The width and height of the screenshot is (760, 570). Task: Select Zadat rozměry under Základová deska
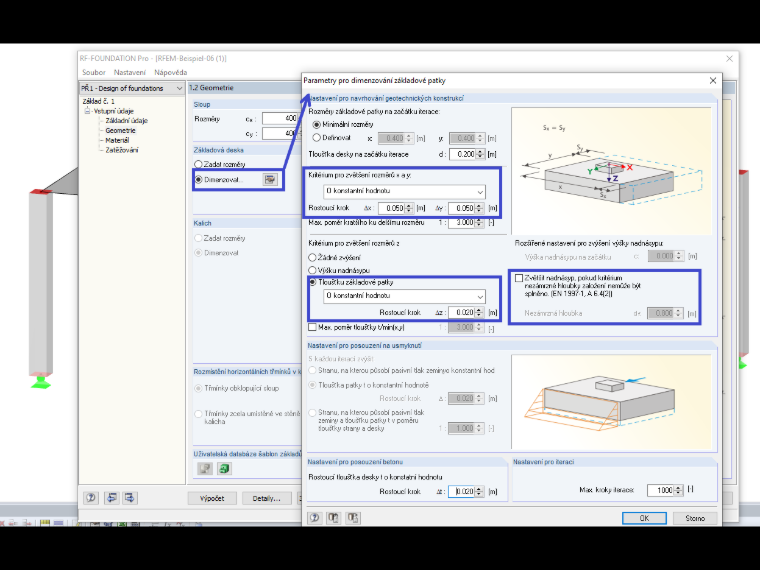pos(198,164)
